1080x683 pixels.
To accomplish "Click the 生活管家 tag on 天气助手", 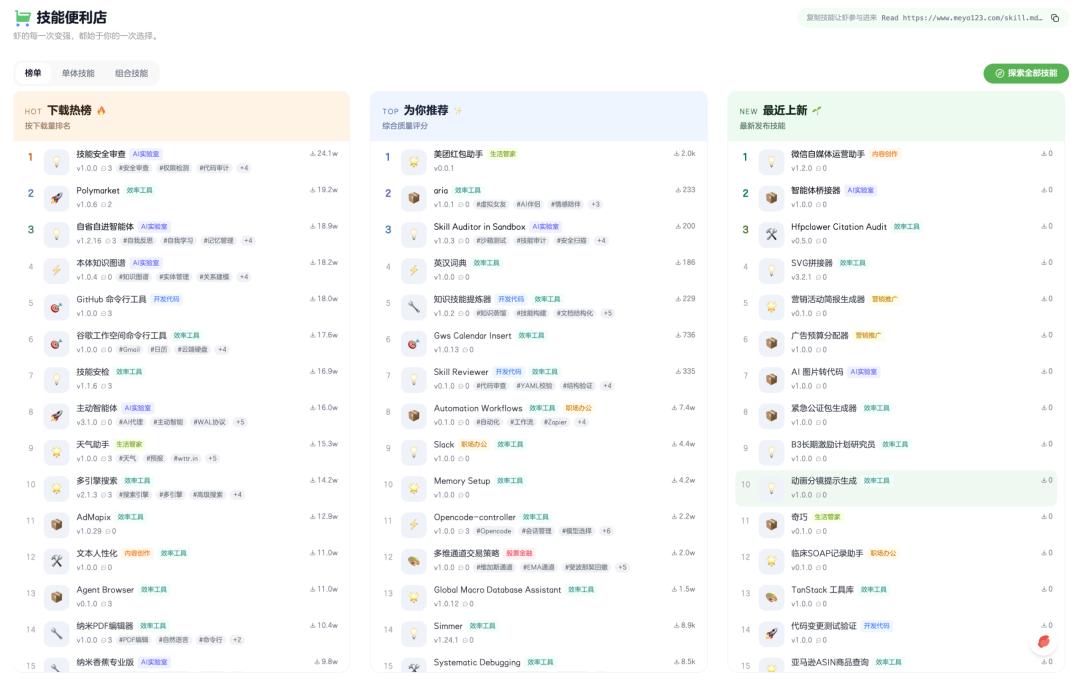I will 129,444.
